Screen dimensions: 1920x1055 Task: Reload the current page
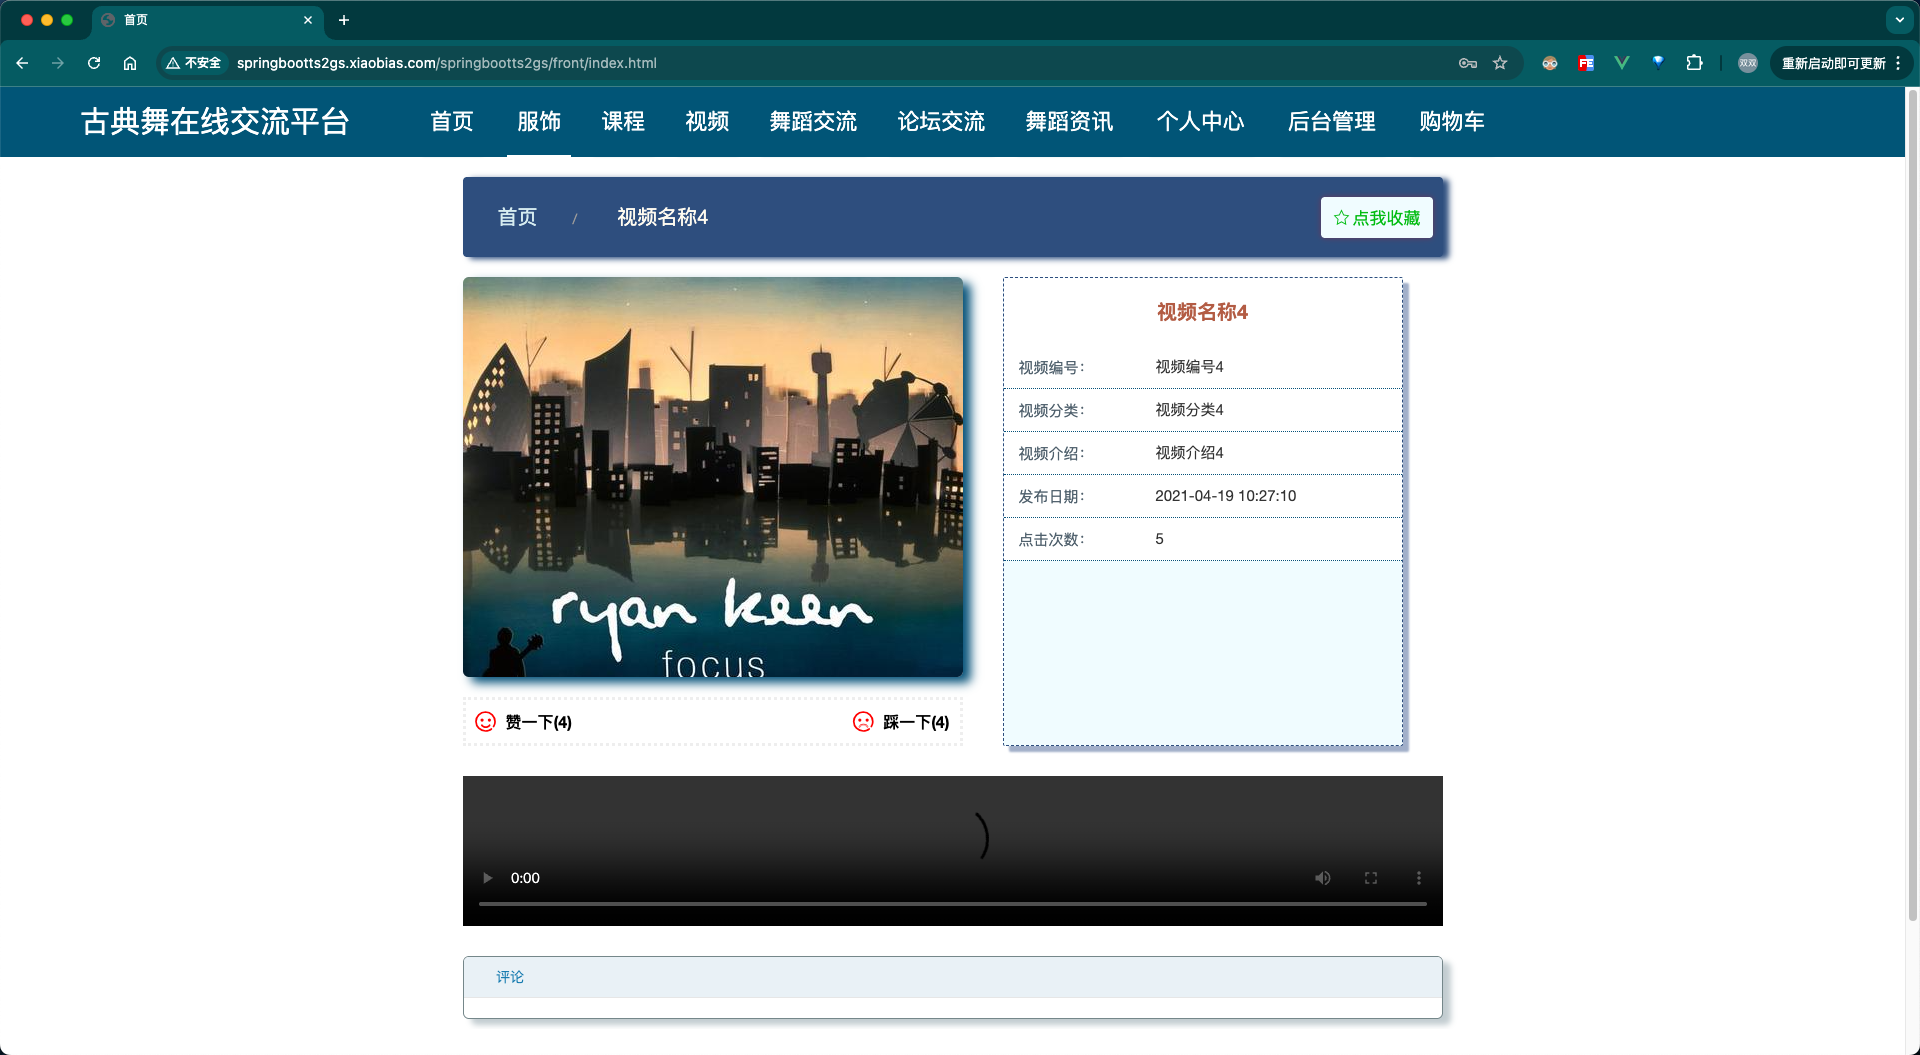[94, 63]
